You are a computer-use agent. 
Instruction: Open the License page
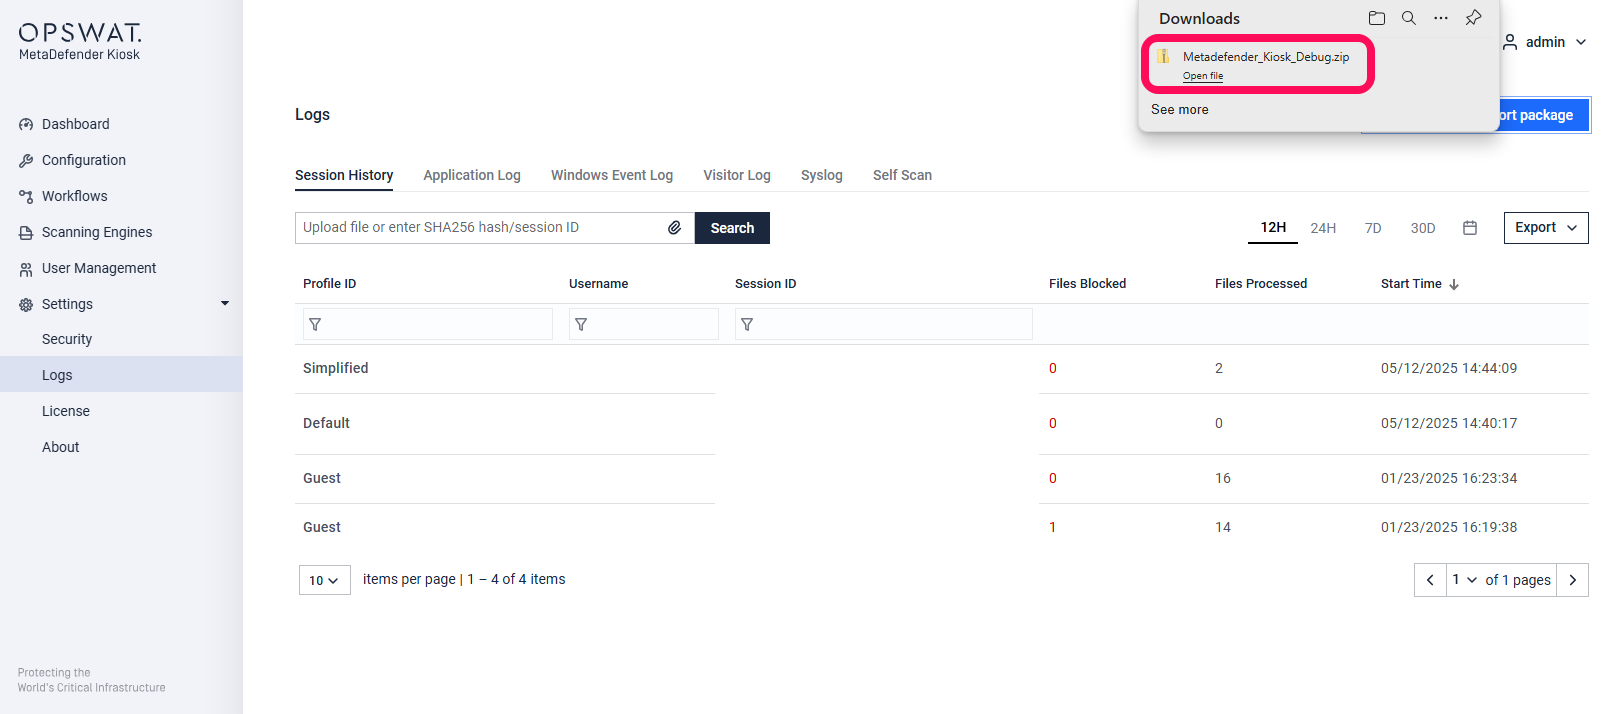66,411
